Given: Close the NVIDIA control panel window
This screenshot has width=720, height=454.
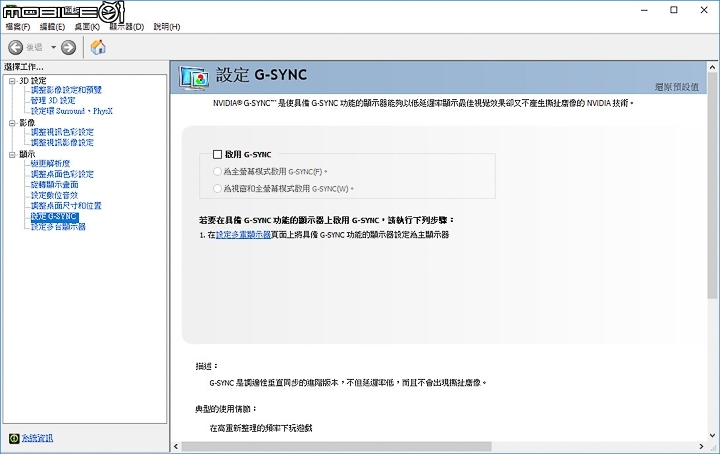Looking at the screenshot, I should pos(704,10).
